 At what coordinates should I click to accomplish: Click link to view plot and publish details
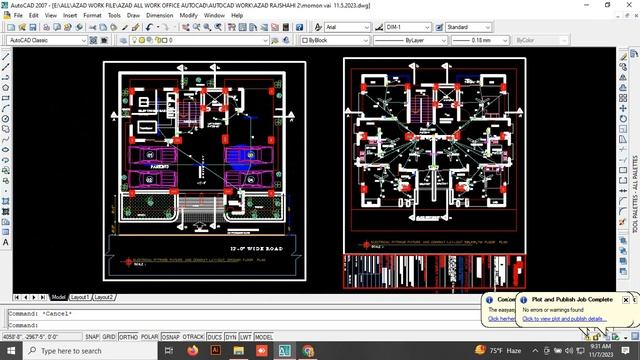(564, 319)
